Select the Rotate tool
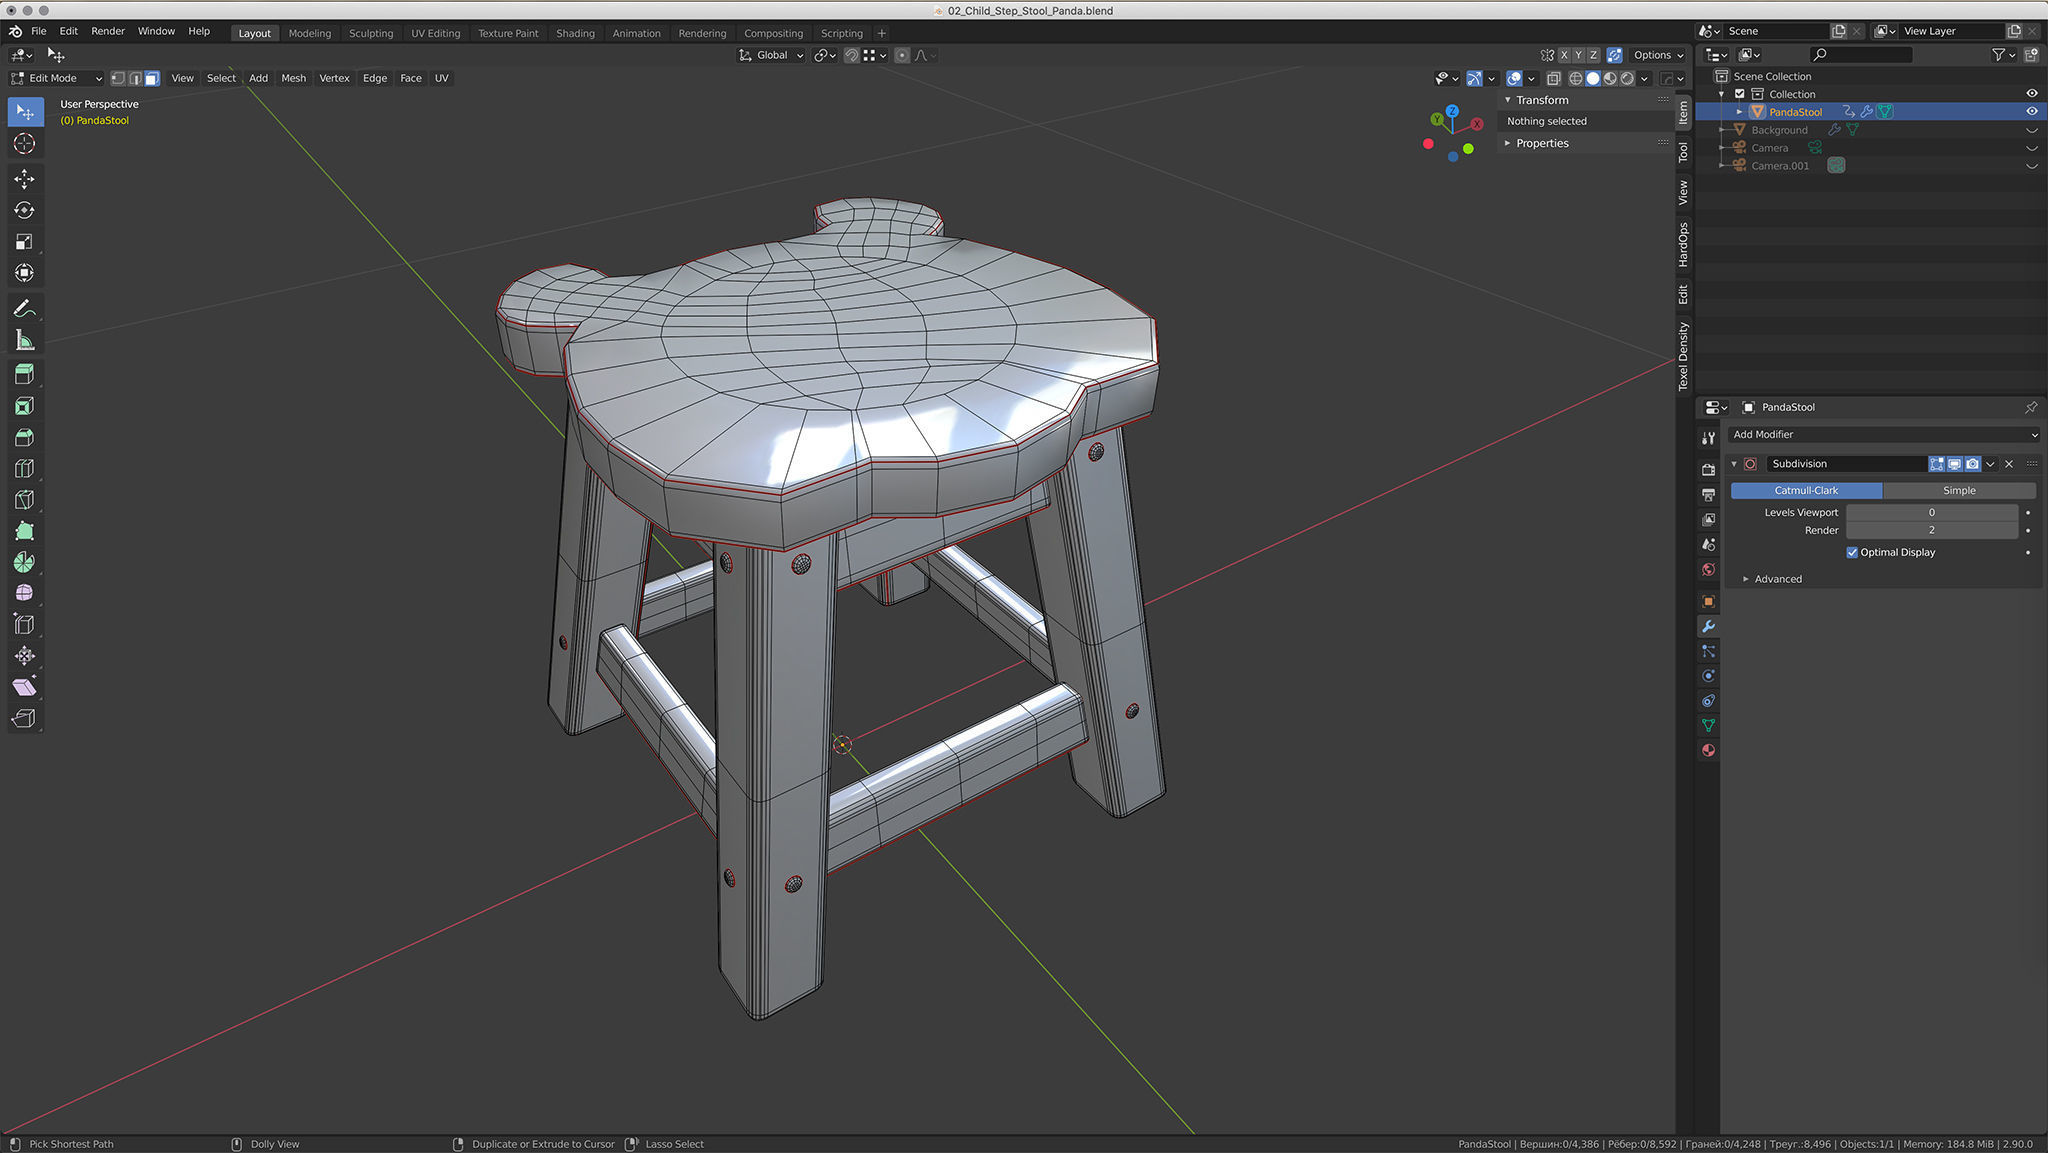The height and width of the screenshot is (1153, 2048). coord(24,210)
